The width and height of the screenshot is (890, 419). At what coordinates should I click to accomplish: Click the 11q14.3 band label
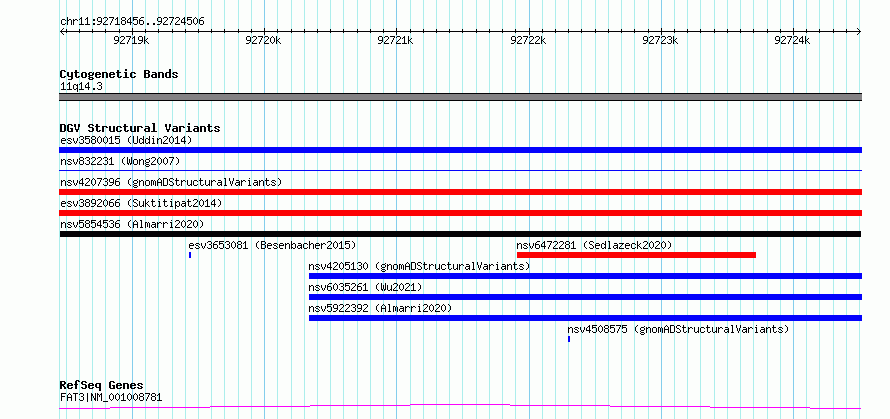click(x=81, y=87)
